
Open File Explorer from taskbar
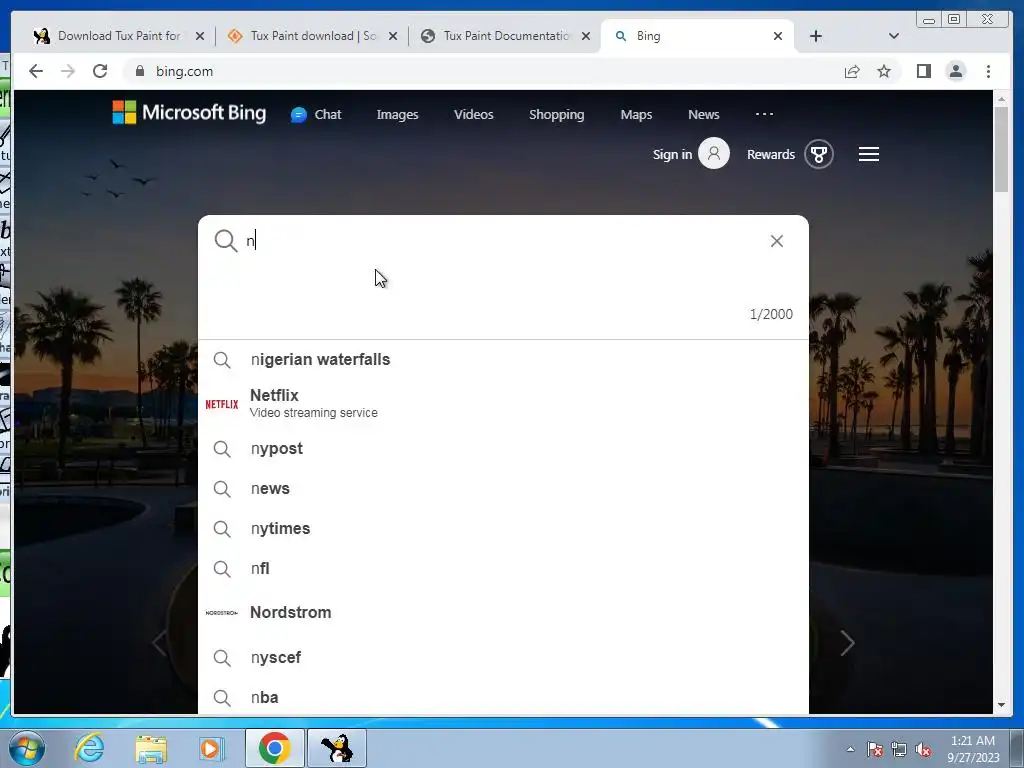tap(151, 748)
